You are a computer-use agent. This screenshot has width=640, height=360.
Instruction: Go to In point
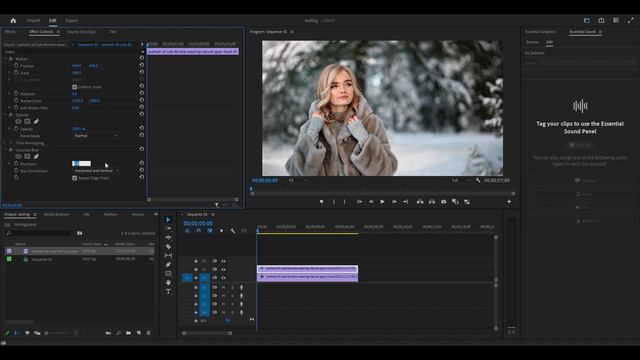click(359, 202)
